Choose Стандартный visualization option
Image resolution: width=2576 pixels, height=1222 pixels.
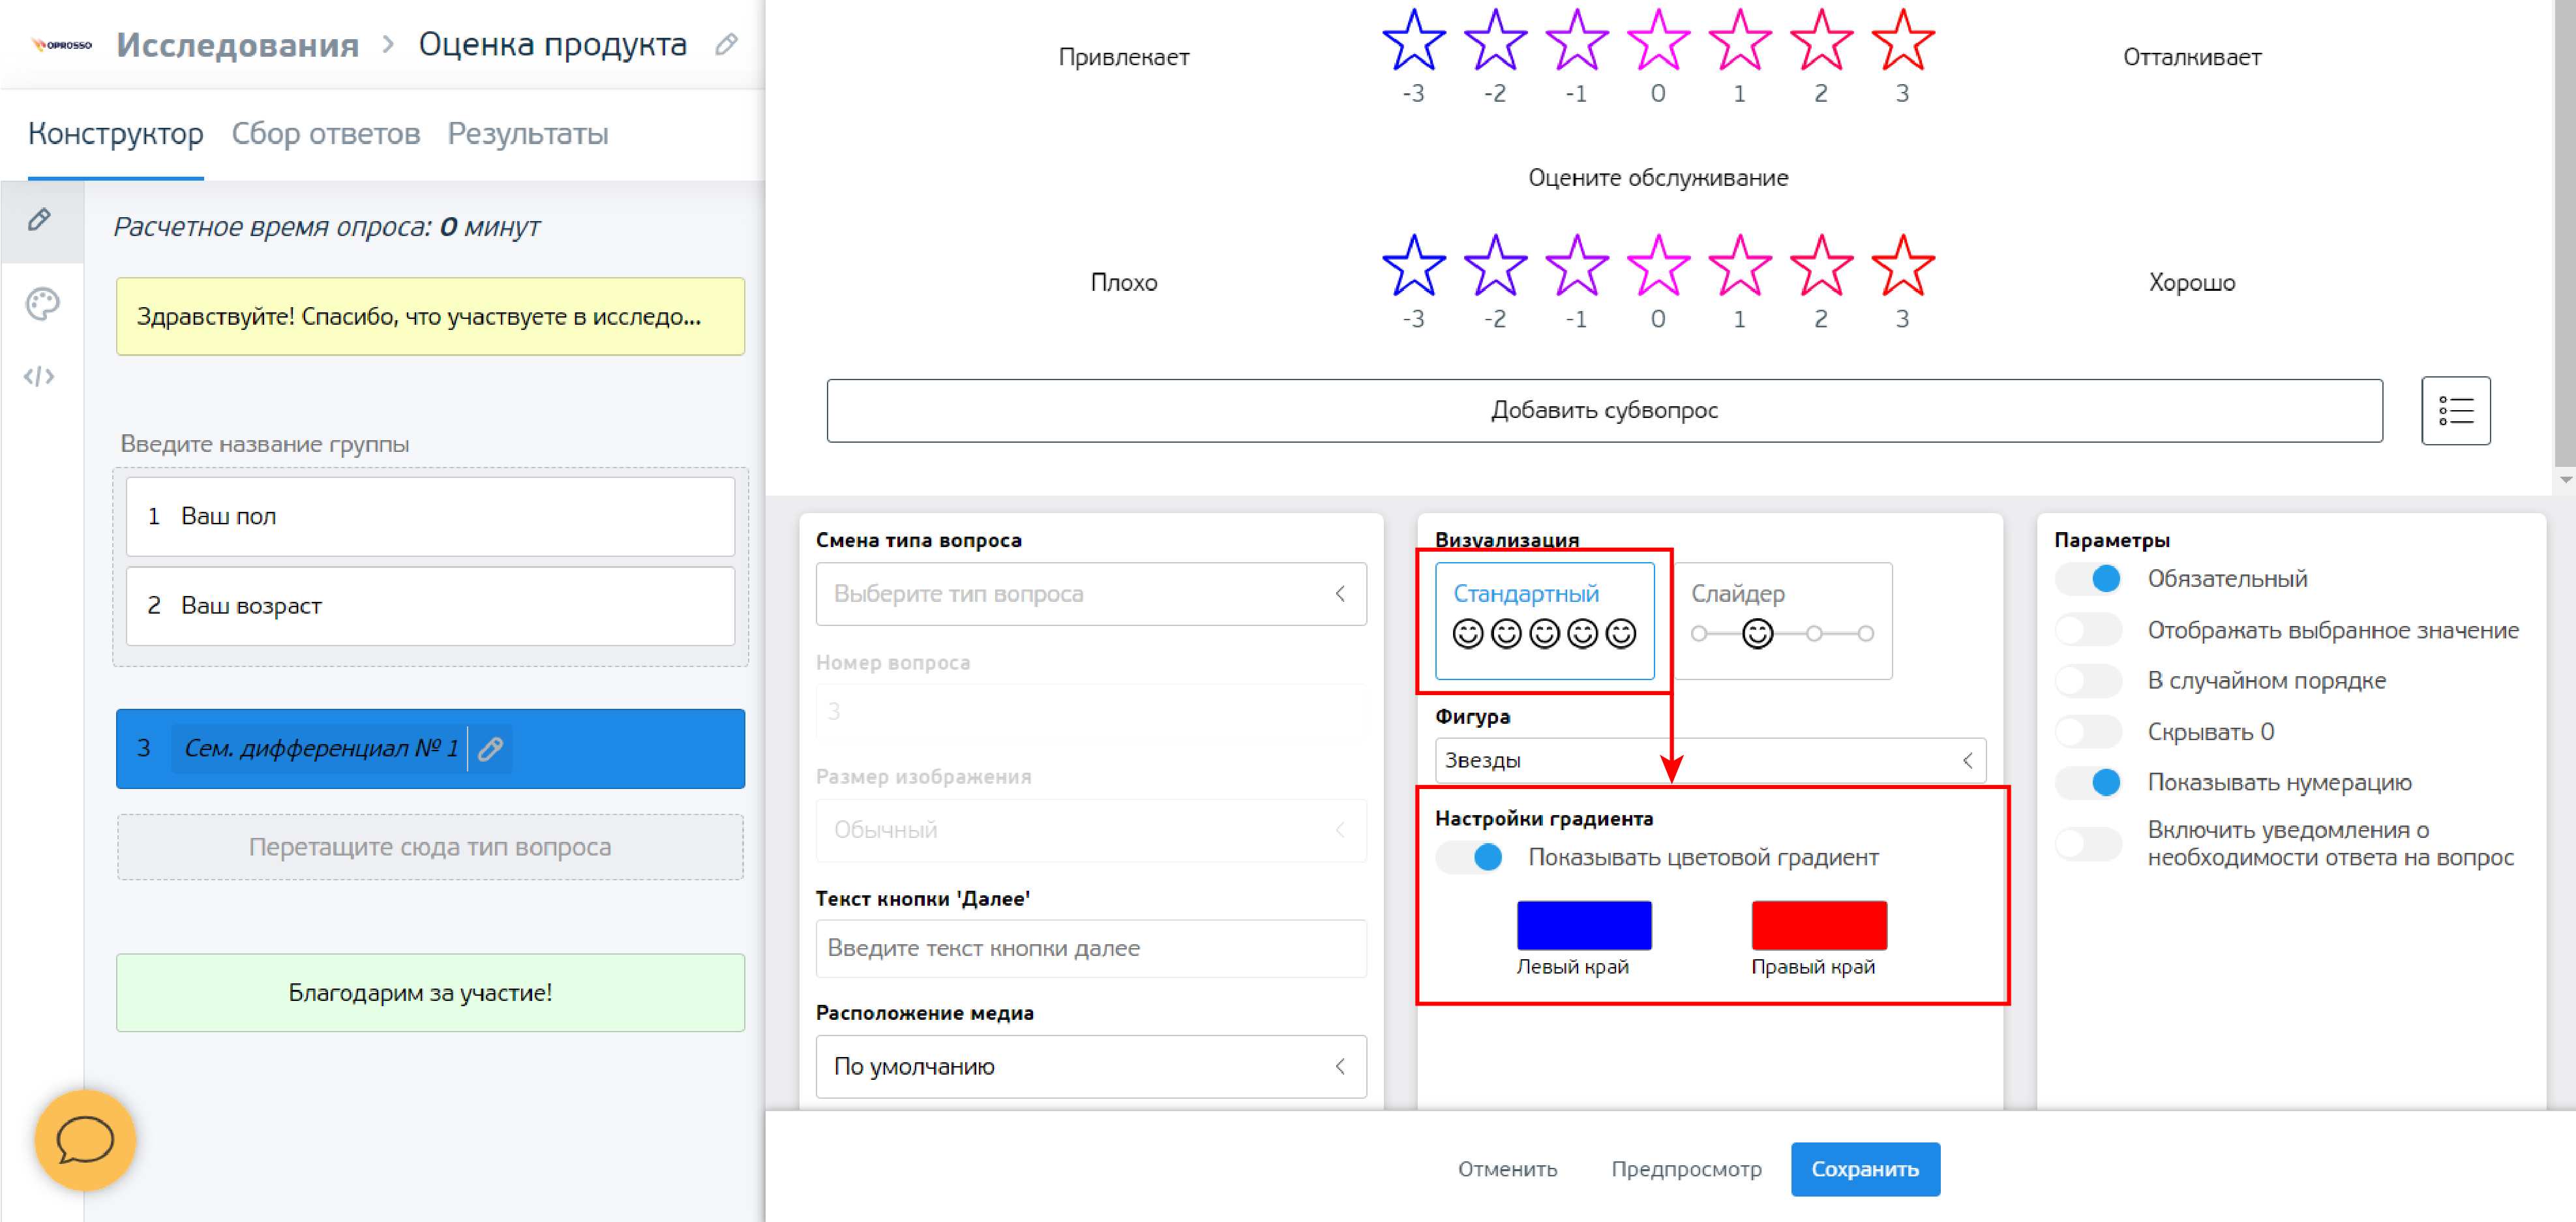click(x=1544, y=621)
